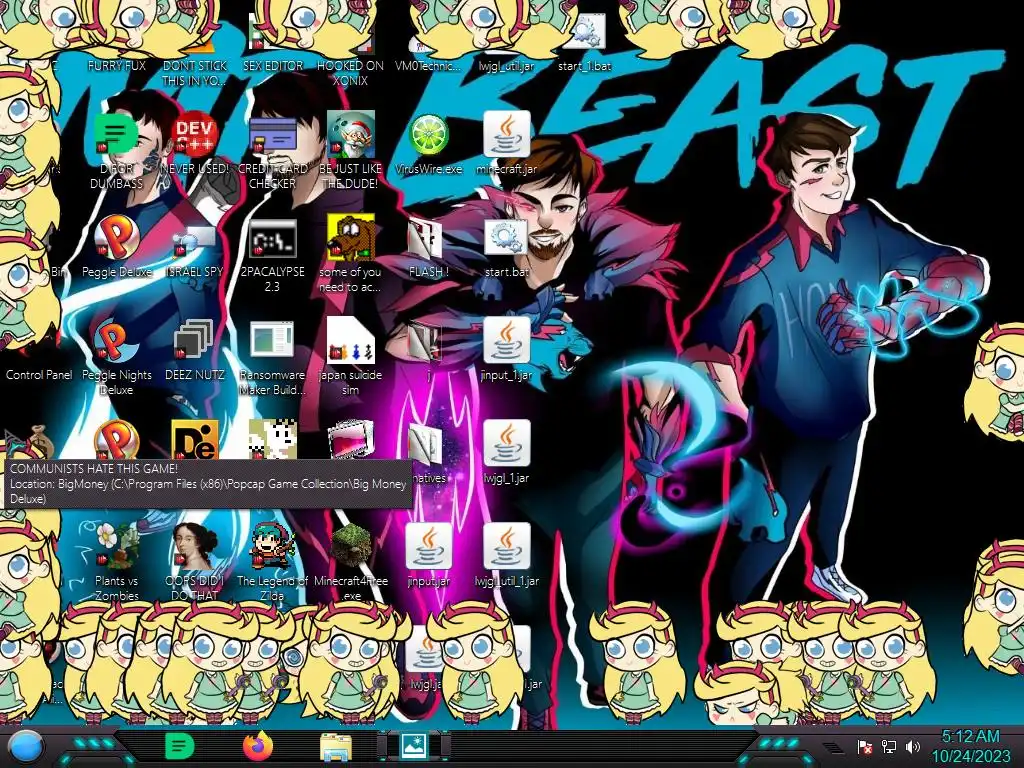
Task: Open File Explorer from the taskbar
Action: click(x=336, y=748)
